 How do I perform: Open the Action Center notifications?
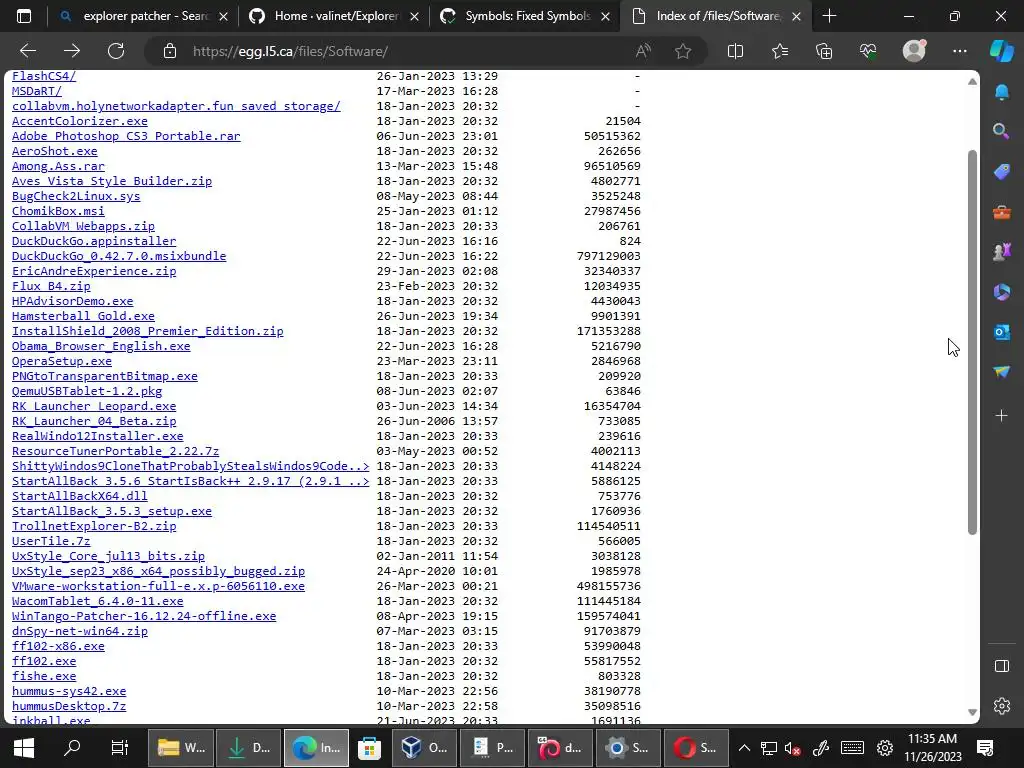(985, 748)
